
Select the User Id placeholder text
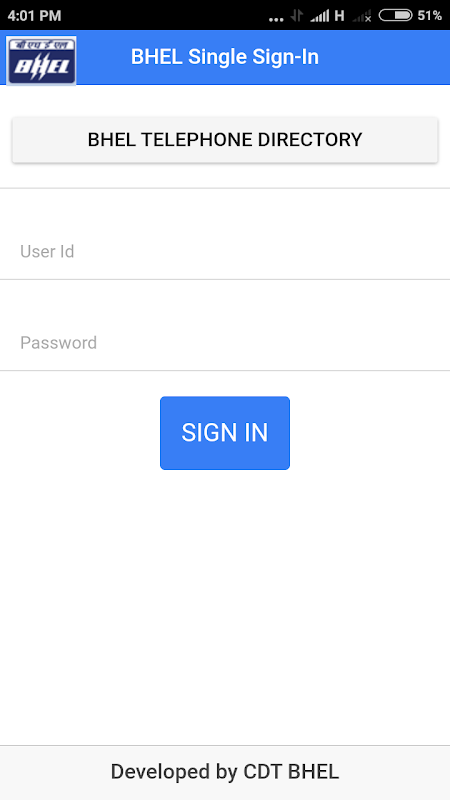(47, 252)
